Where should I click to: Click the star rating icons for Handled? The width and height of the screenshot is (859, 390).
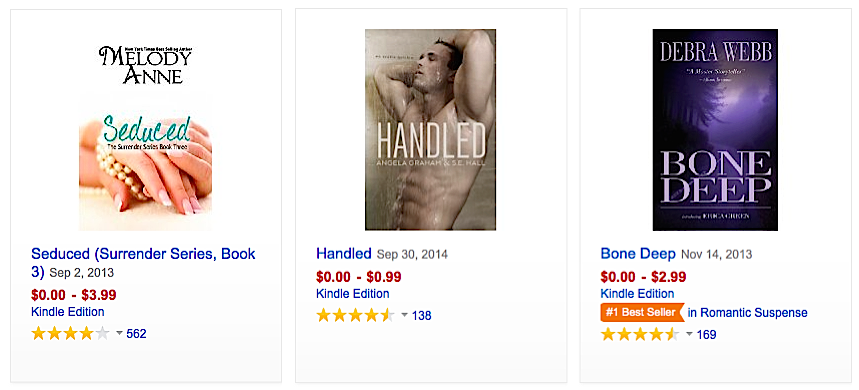coord(355,316)
